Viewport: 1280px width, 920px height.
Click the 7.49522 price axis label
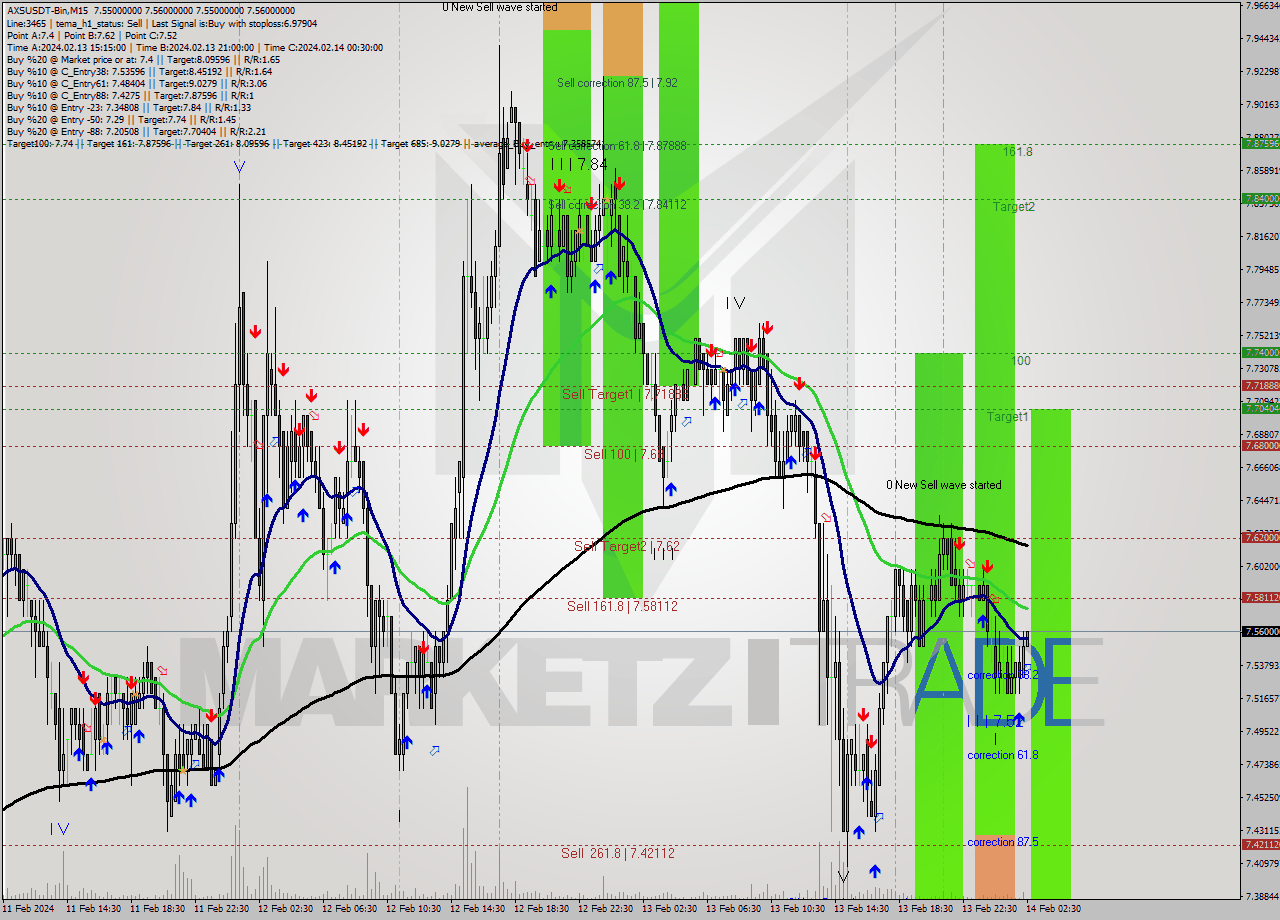click(1262, 731)
